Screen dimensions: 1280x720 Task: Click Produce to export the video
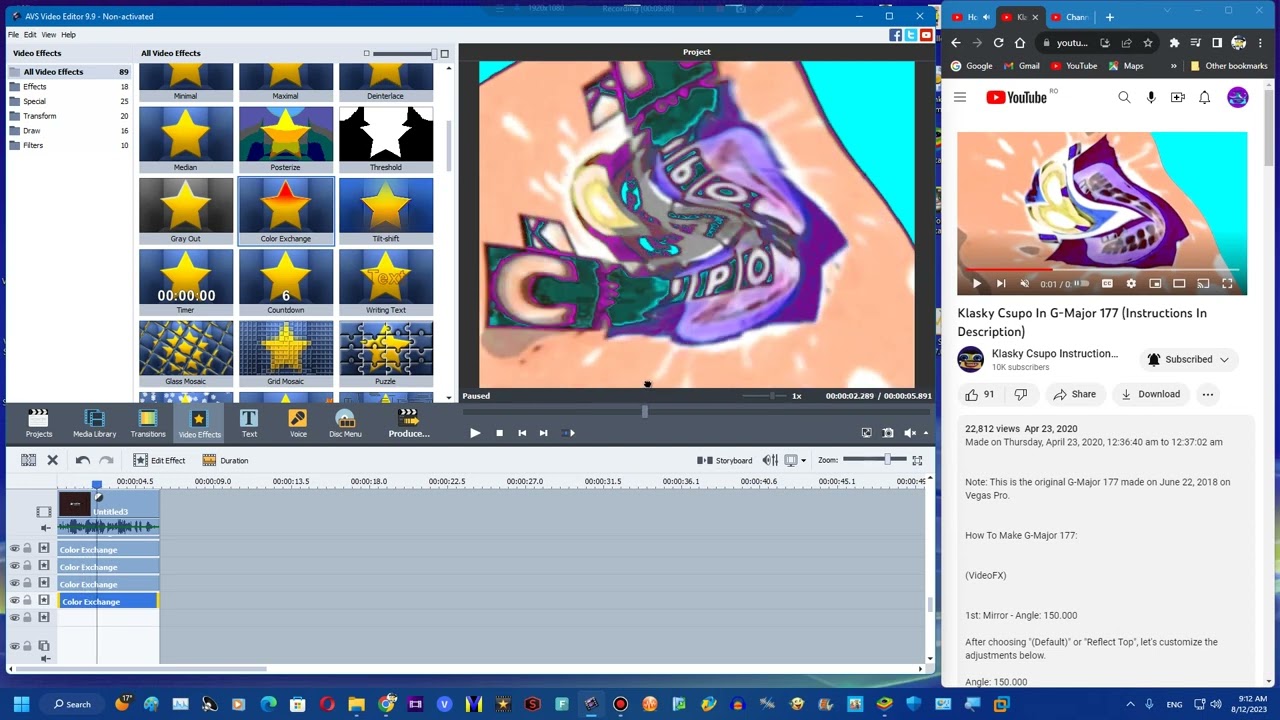tap(408, 423)
